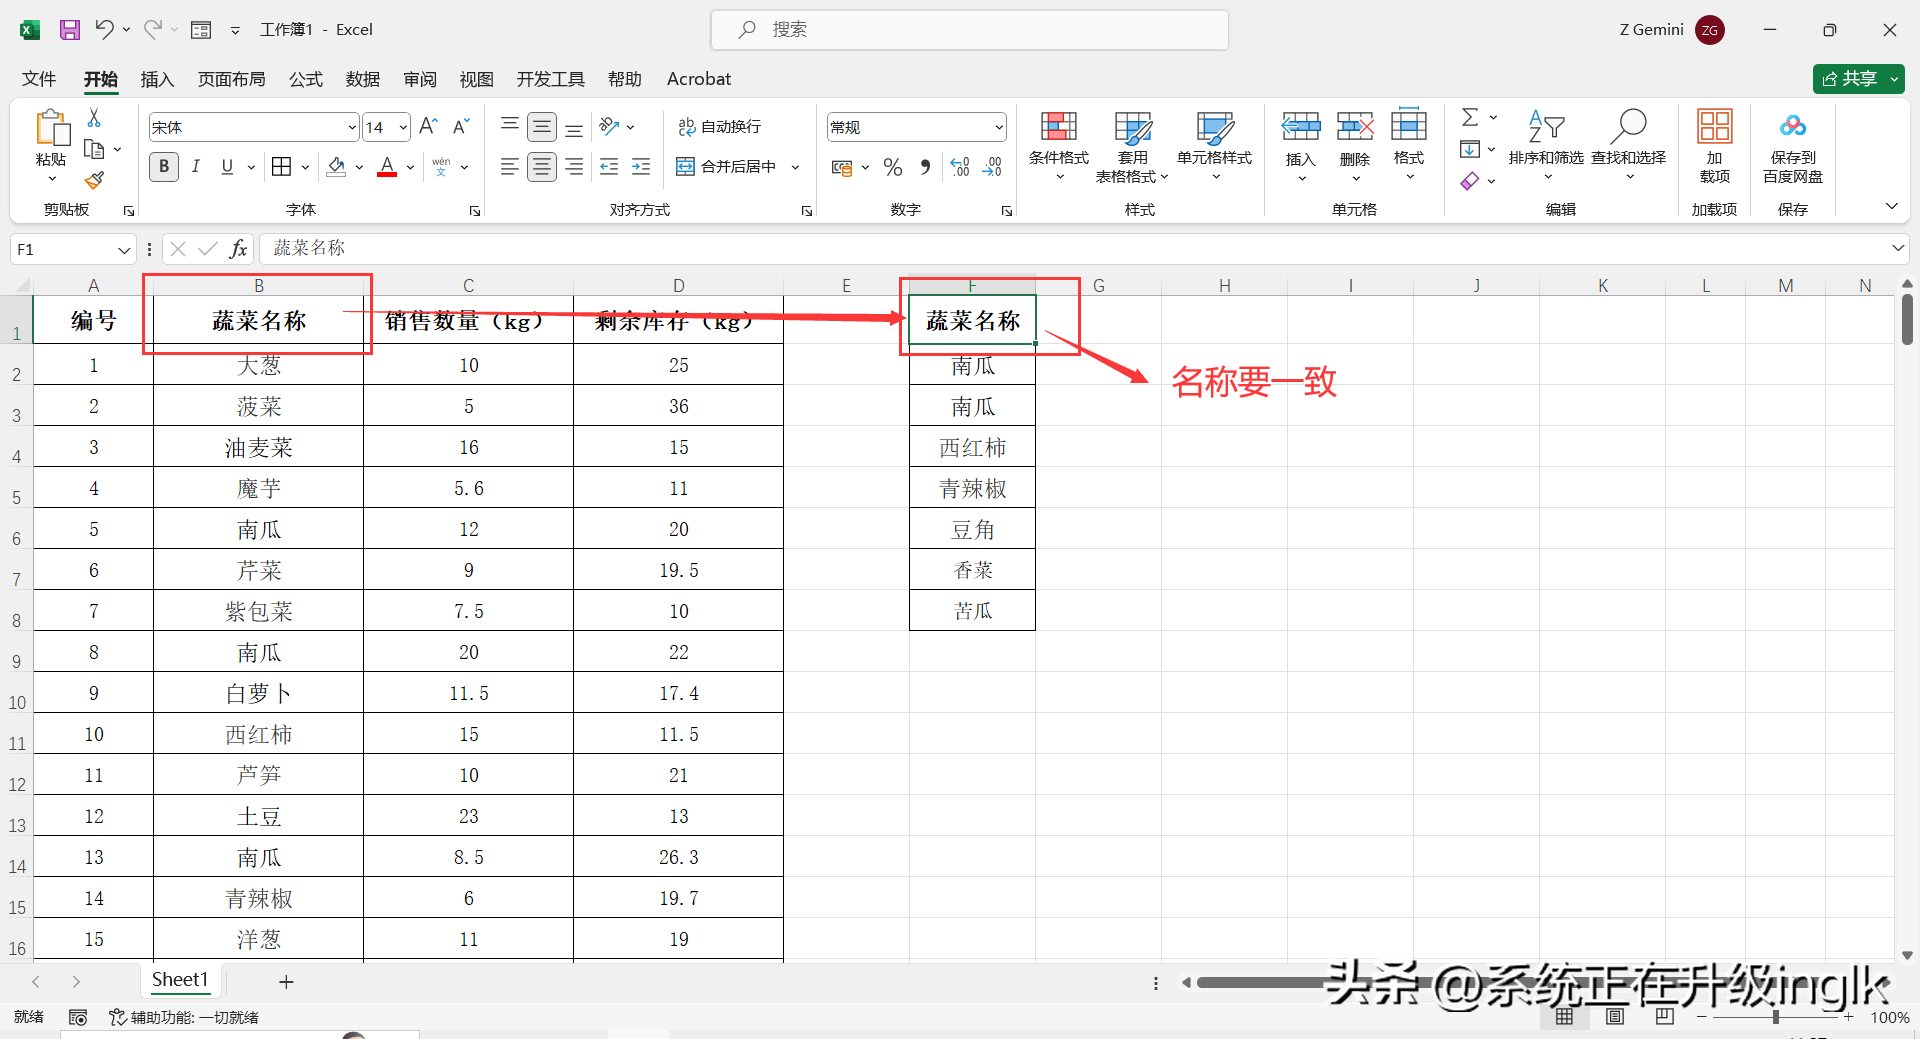Screen dimensions: 1920x1039
Task: Open the Font group dialog launcher
Action: coord(475,211)
